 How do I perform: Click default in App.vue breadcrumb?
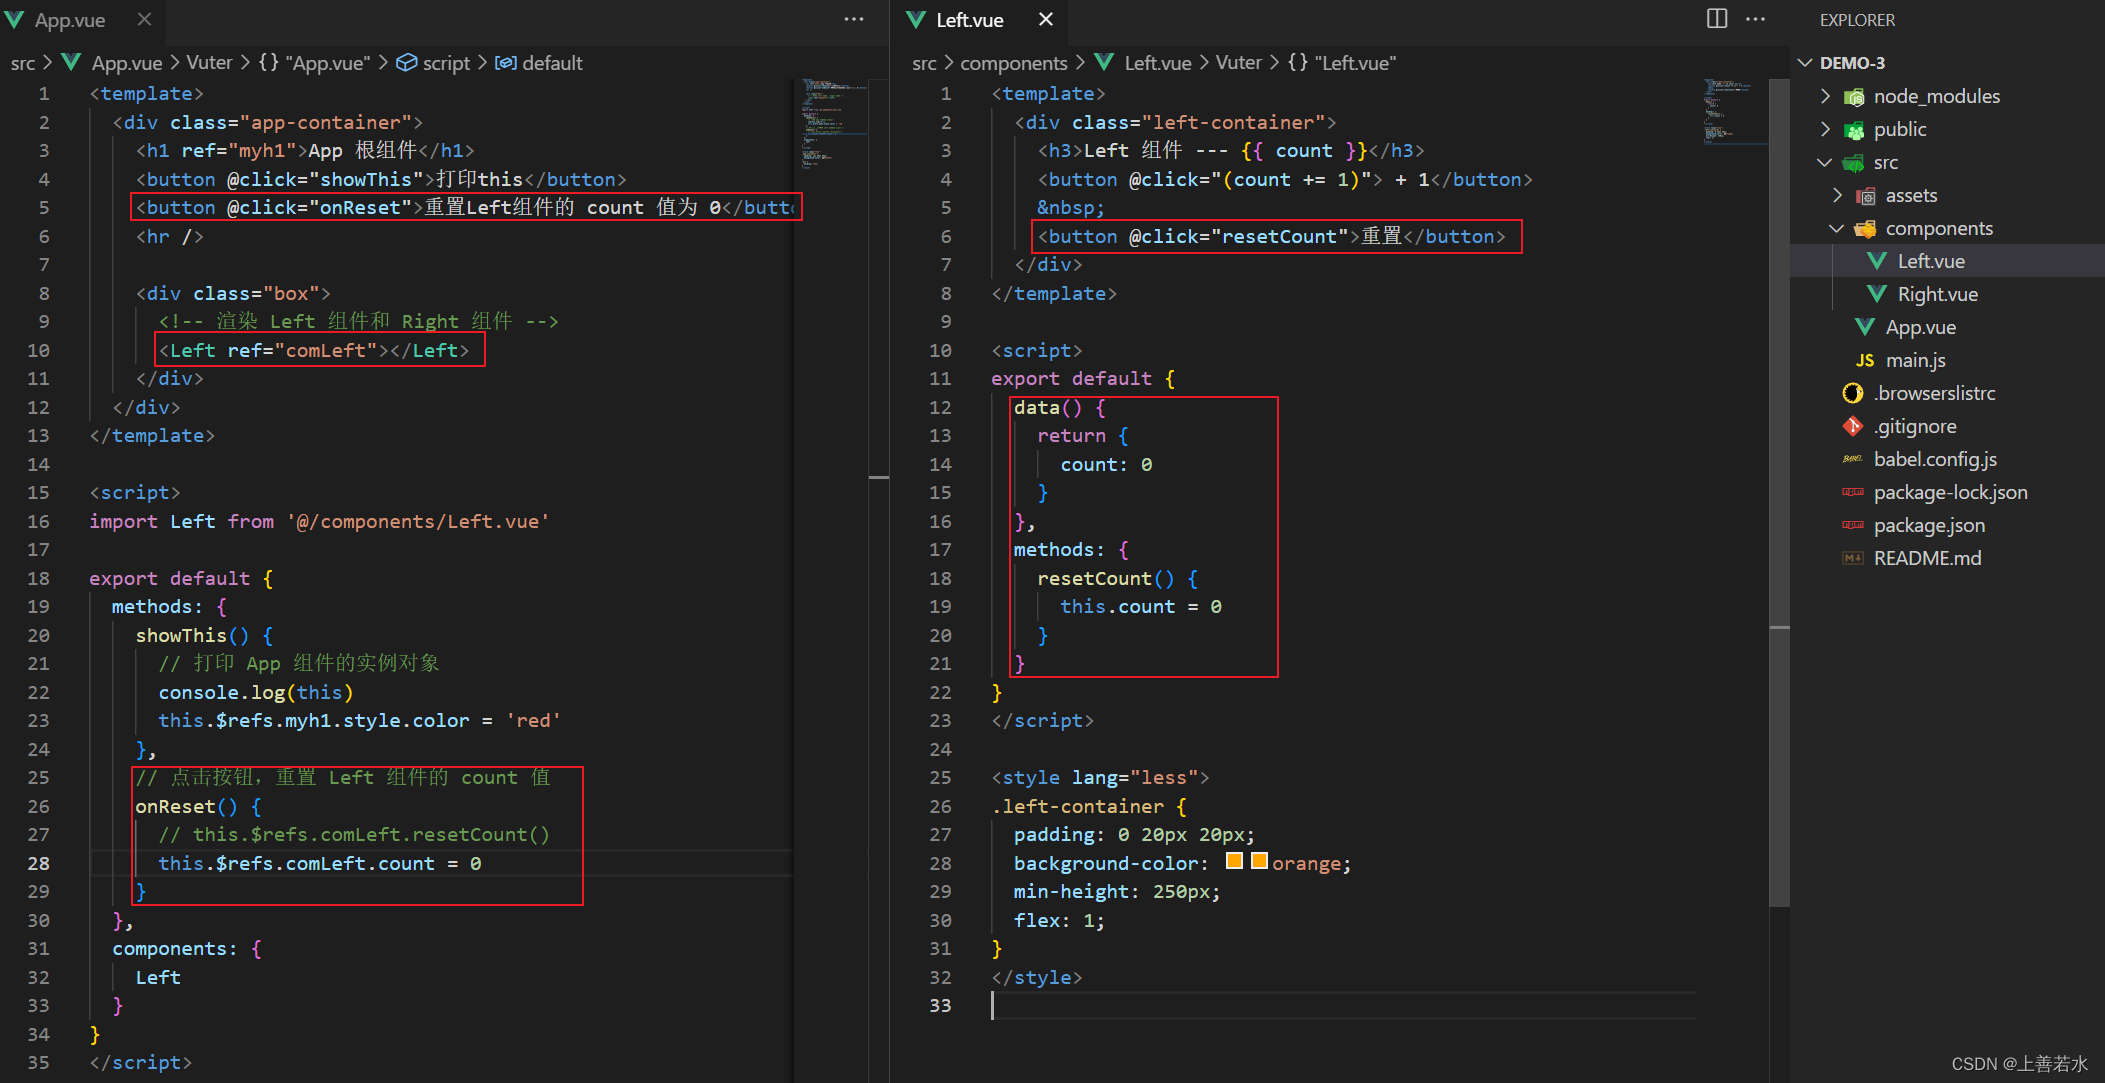552,63
